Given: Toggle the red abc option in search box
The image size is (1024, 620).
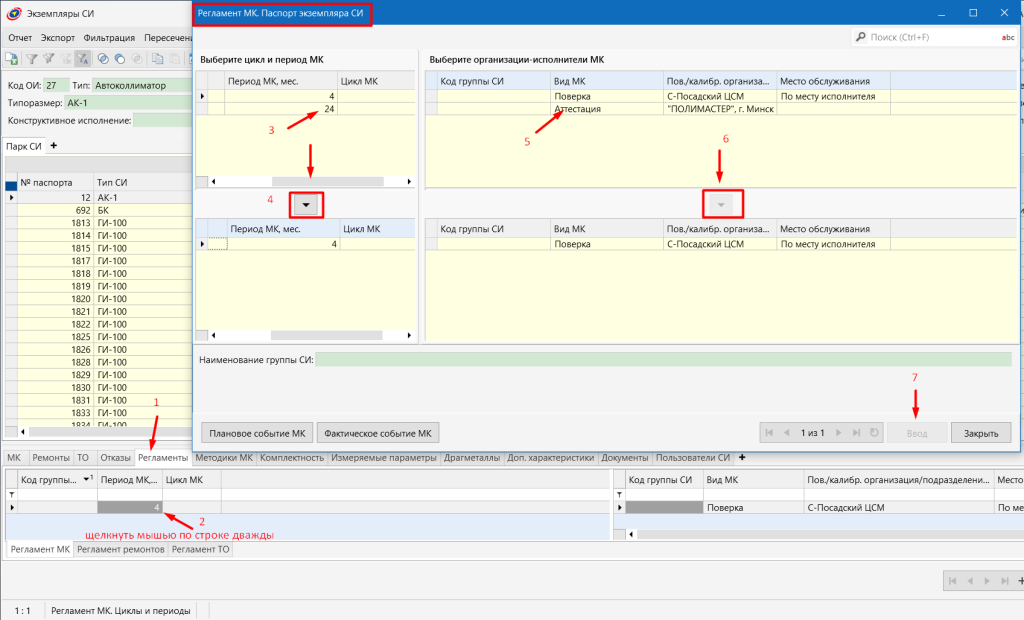Looking at the screenshot, I should pos(1008,37).
